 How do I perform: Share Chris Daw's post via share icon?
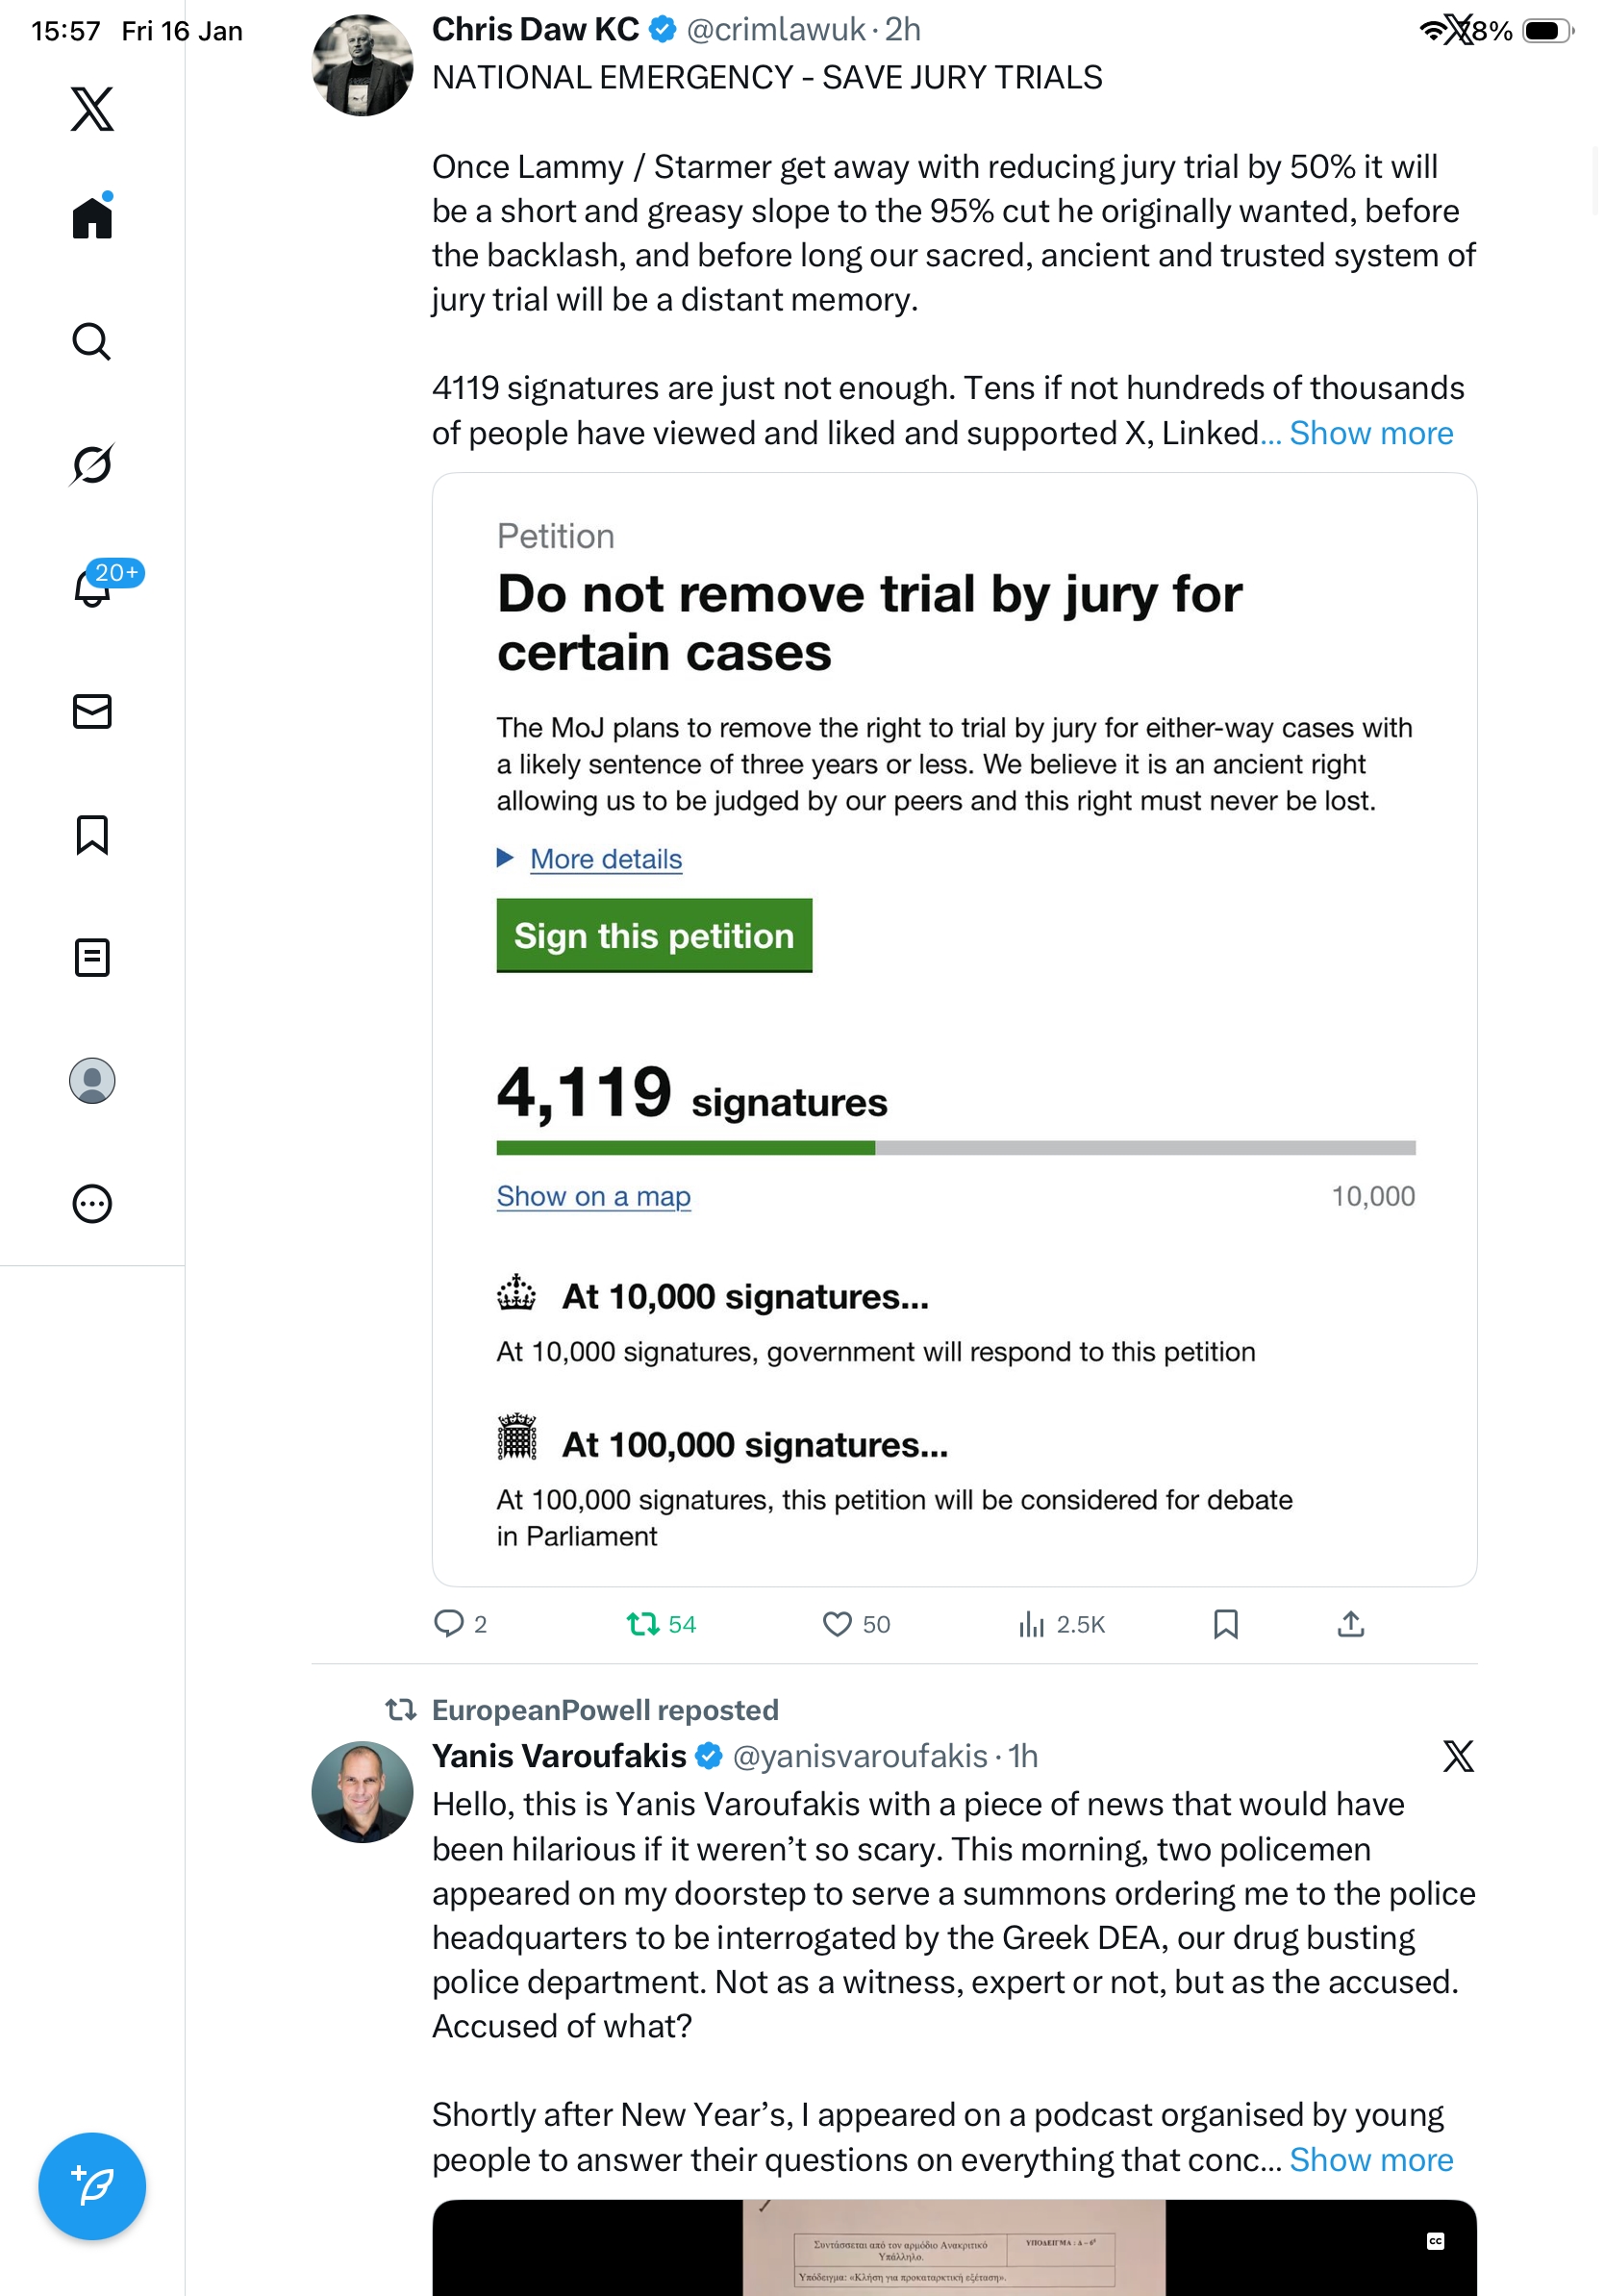(x=1351, y=1624)
